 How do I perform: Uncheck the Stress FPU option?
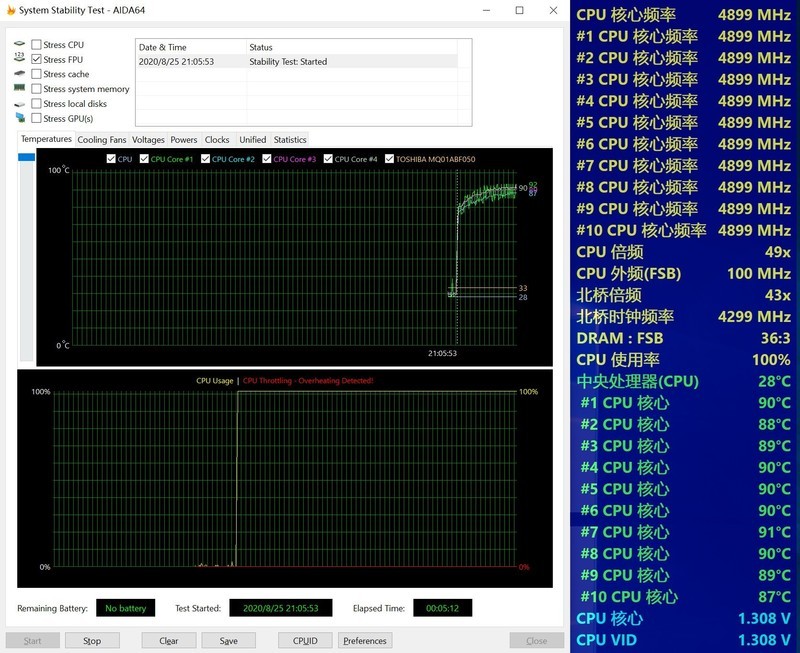pyautogui.click(x=37, y=60)
